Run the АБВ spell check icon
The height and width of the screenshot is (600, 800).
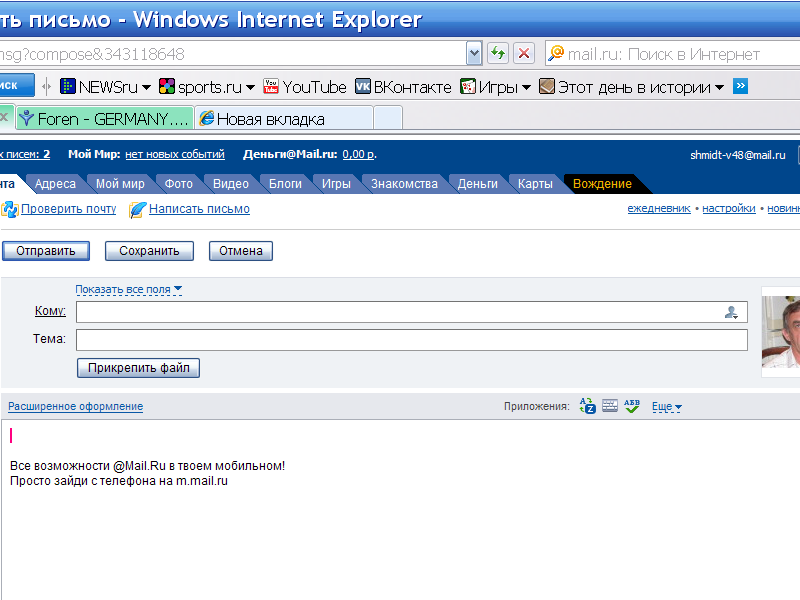pyautogui.click(x=632, y=406)
